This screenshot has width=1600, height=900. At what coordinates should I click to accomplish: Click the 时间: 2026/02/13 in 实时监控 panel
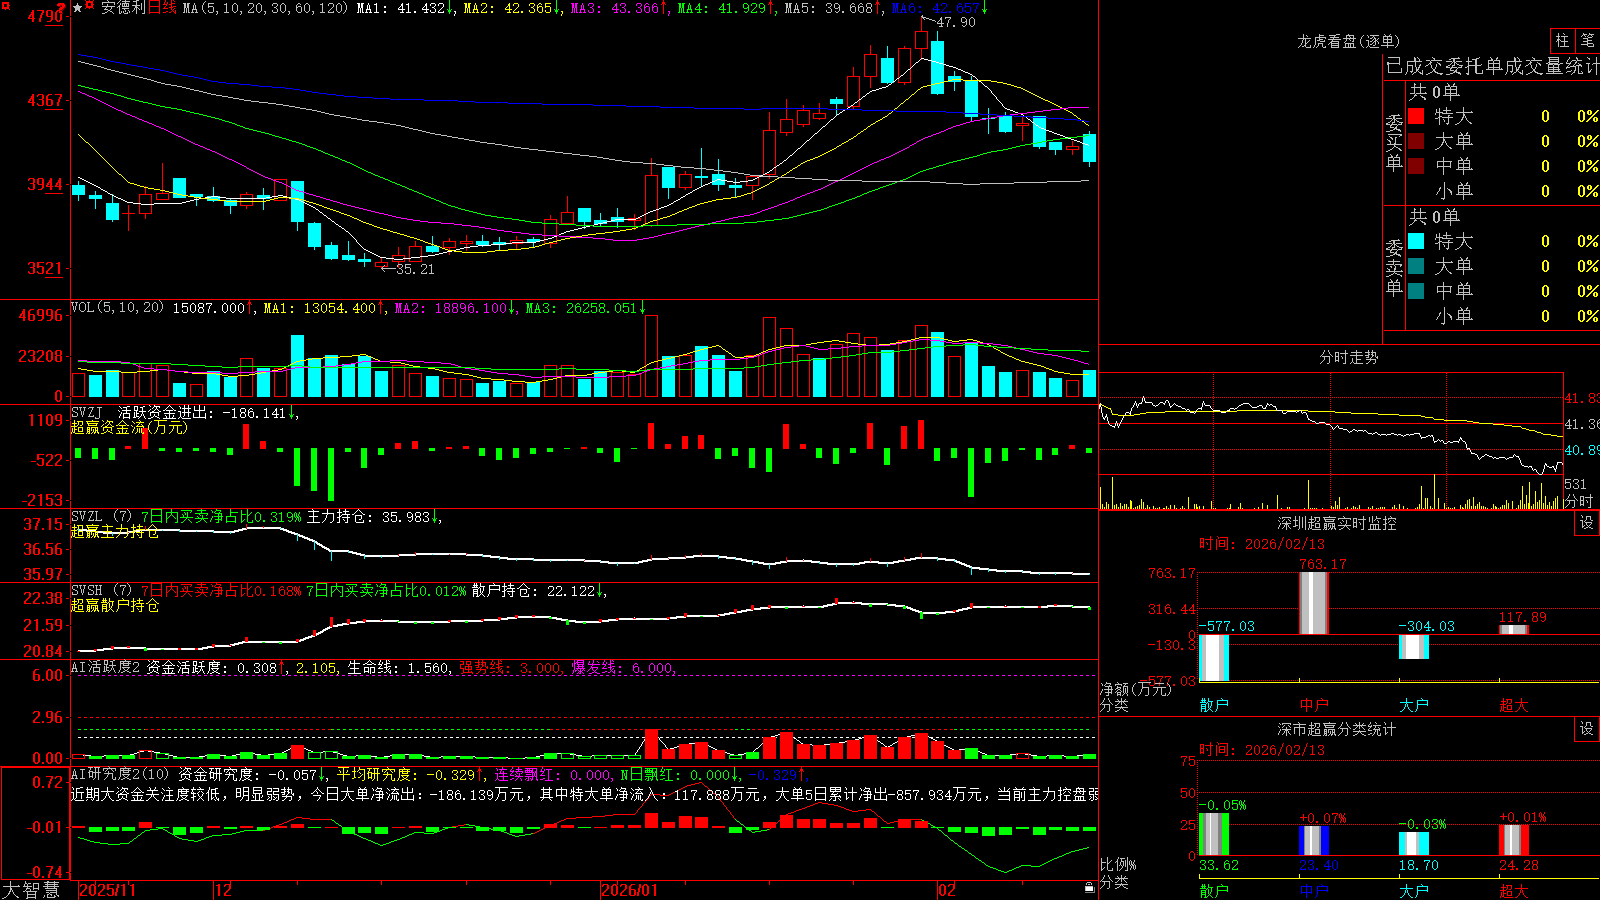pos(1262,544)
